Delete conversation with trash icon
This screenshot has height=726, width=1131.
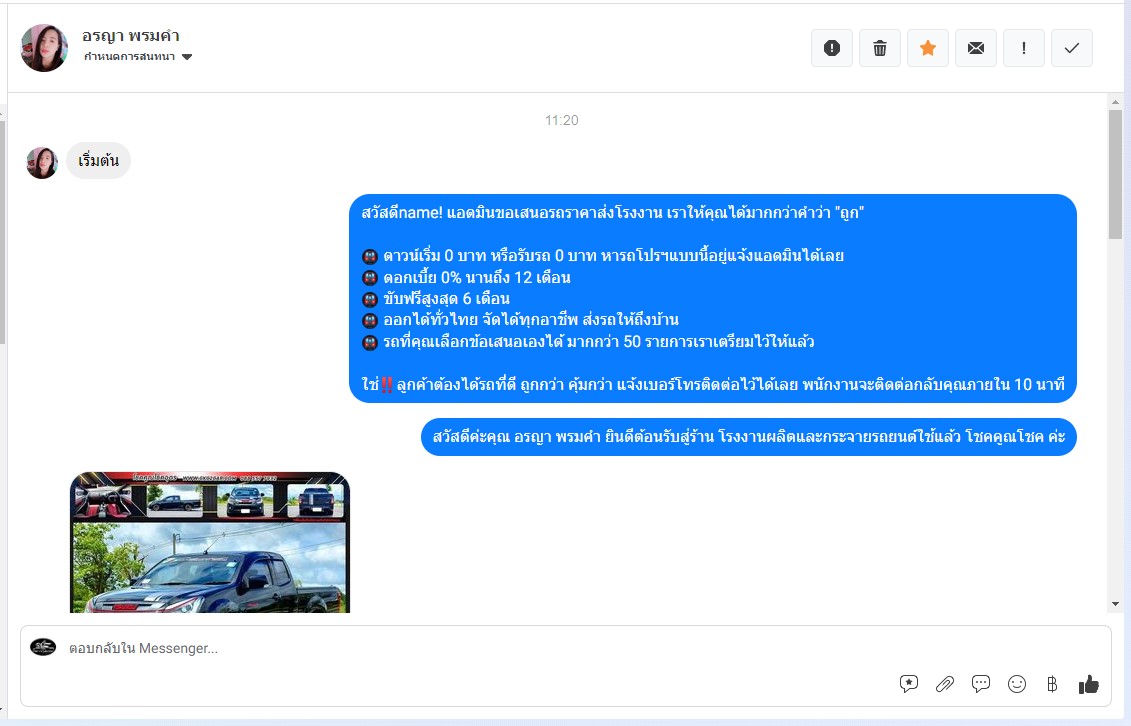coord(880,48)
